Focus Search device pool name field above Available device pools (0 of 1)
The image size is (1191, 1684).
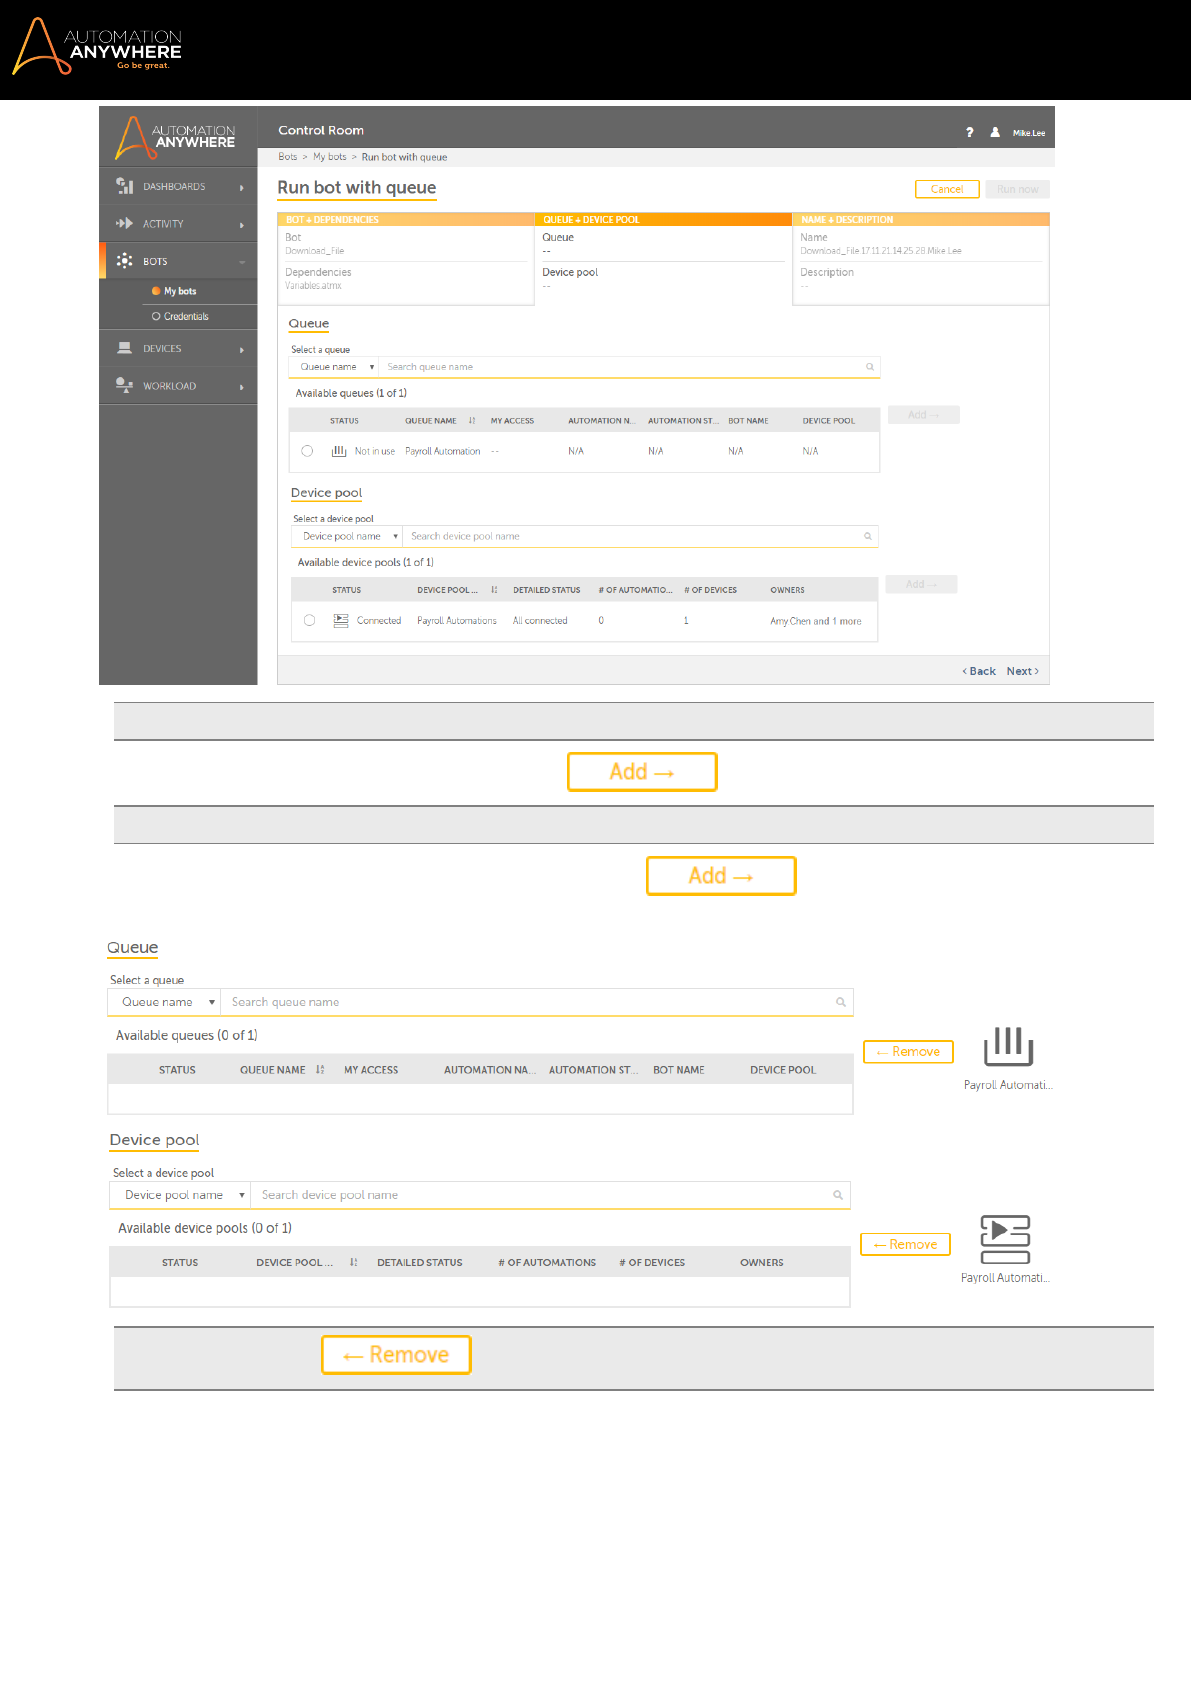point(550,1195)
